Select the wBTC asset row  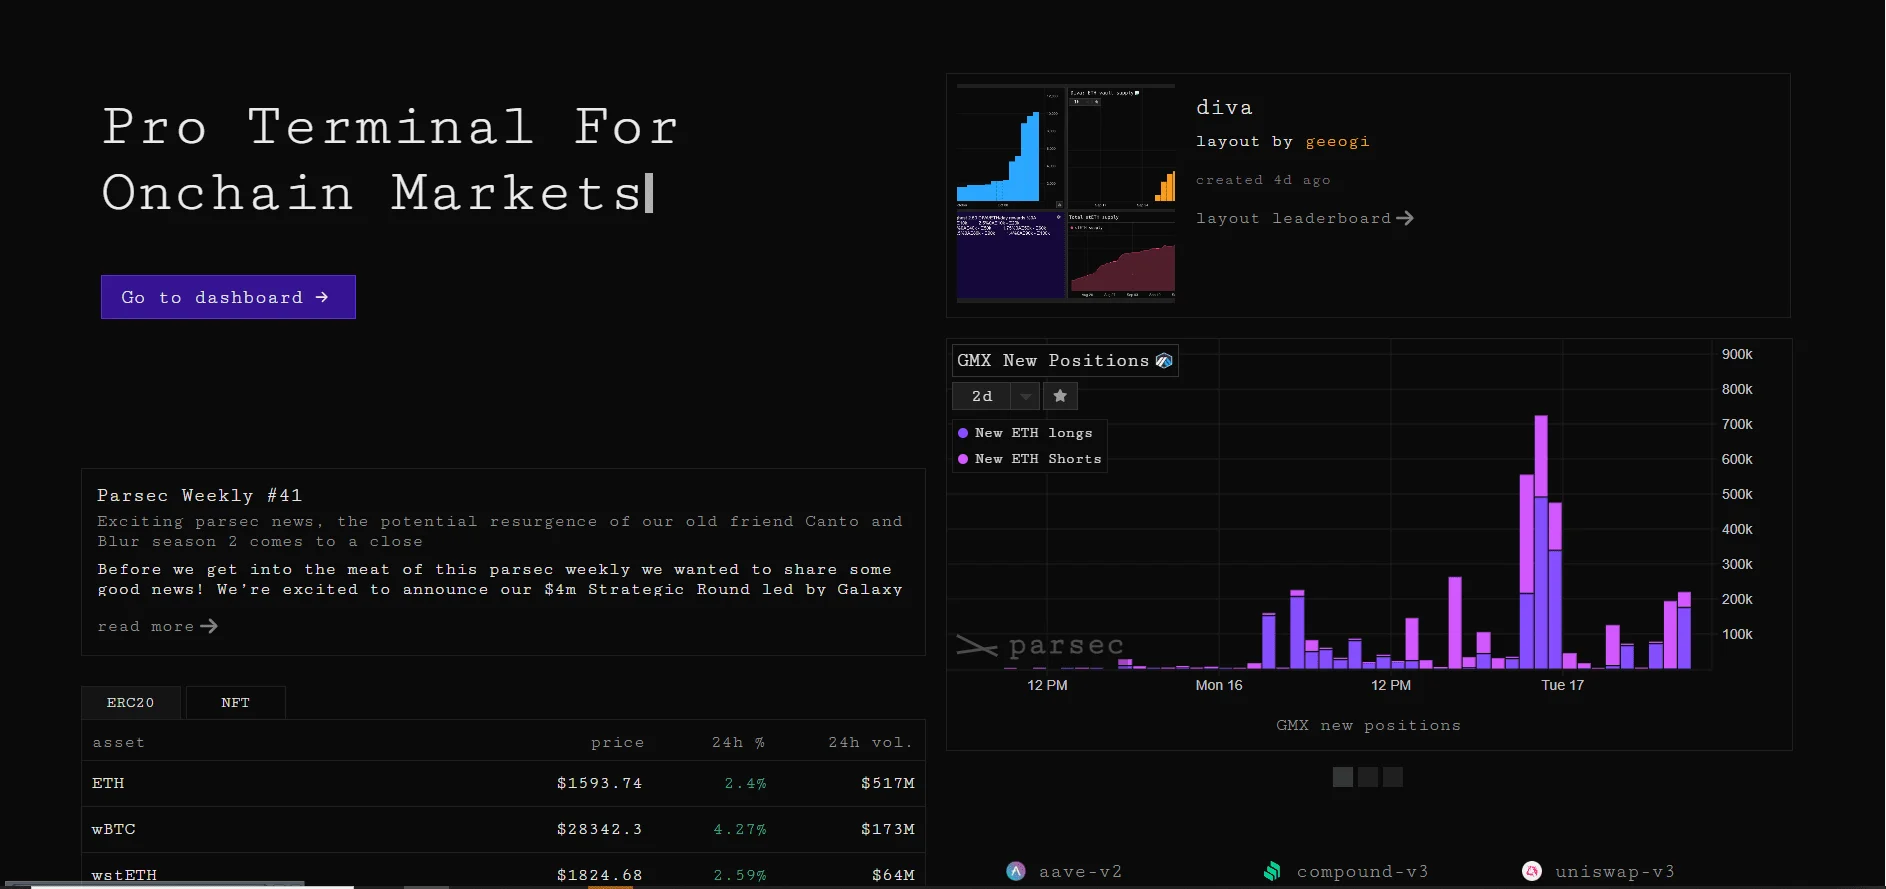(x=503, y=829)
